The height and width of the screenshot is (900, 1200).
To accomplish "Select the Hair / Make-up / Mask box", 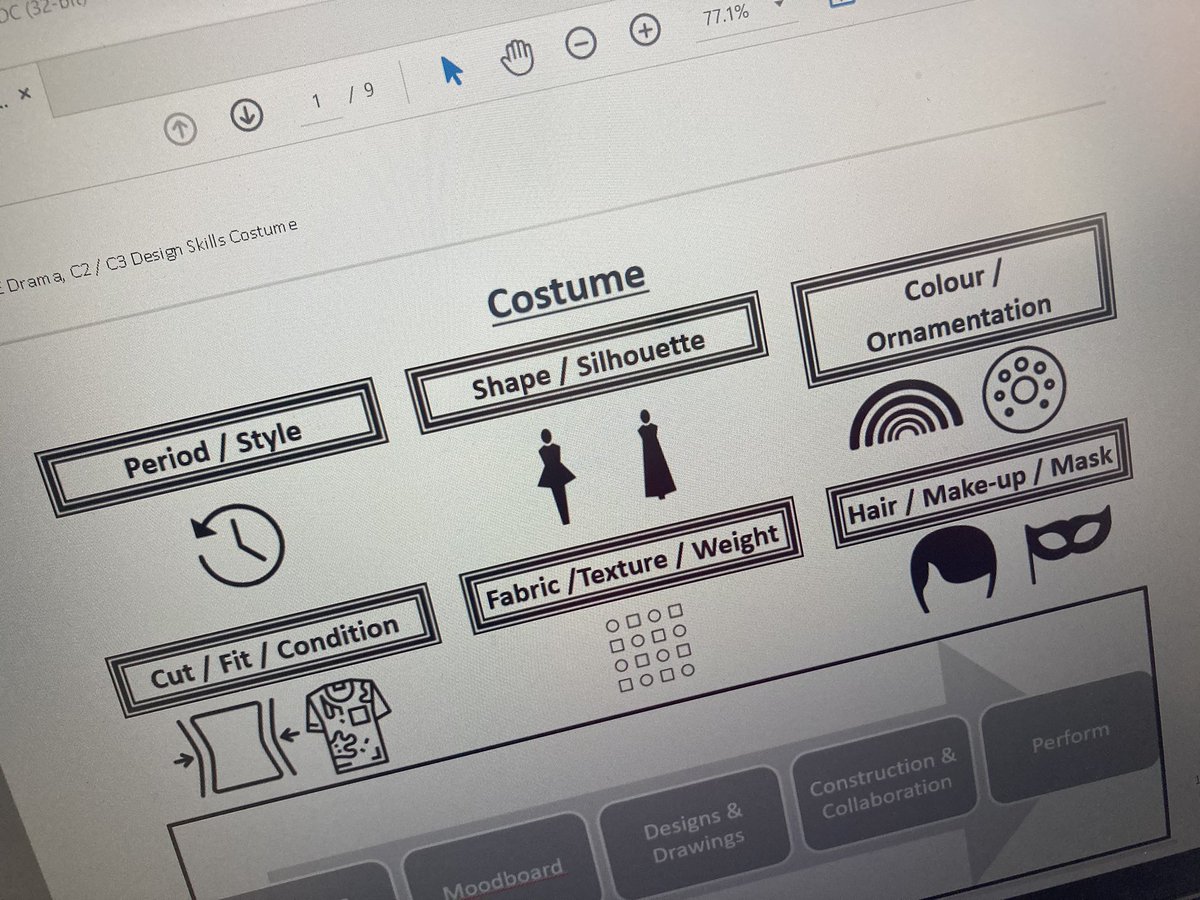I will tap(980, 484).
